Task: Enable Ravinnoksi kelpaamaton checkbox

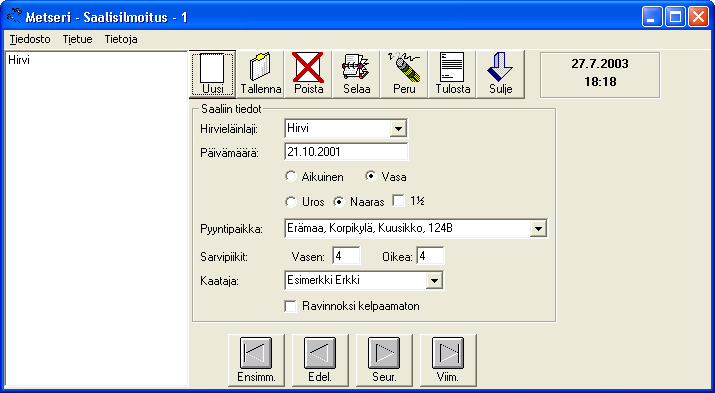Action: (x=290, y=306)
